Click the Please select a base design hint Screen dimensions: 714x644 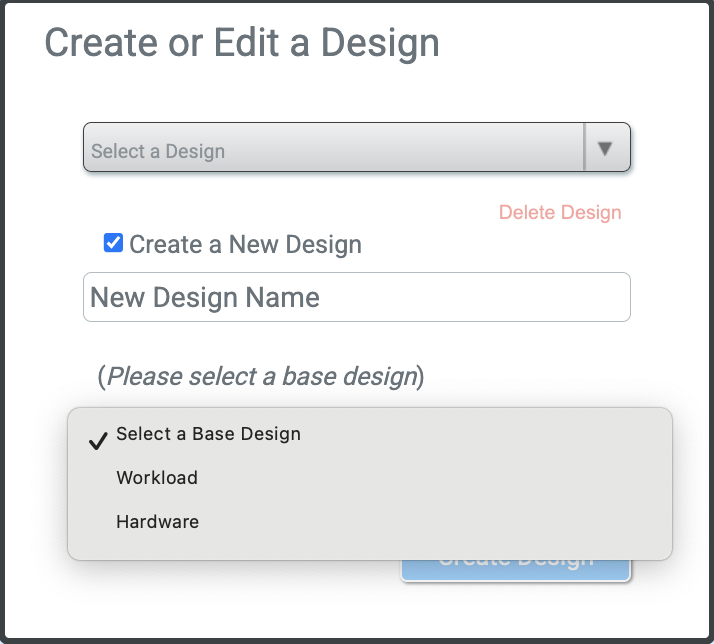click(261, 377)
